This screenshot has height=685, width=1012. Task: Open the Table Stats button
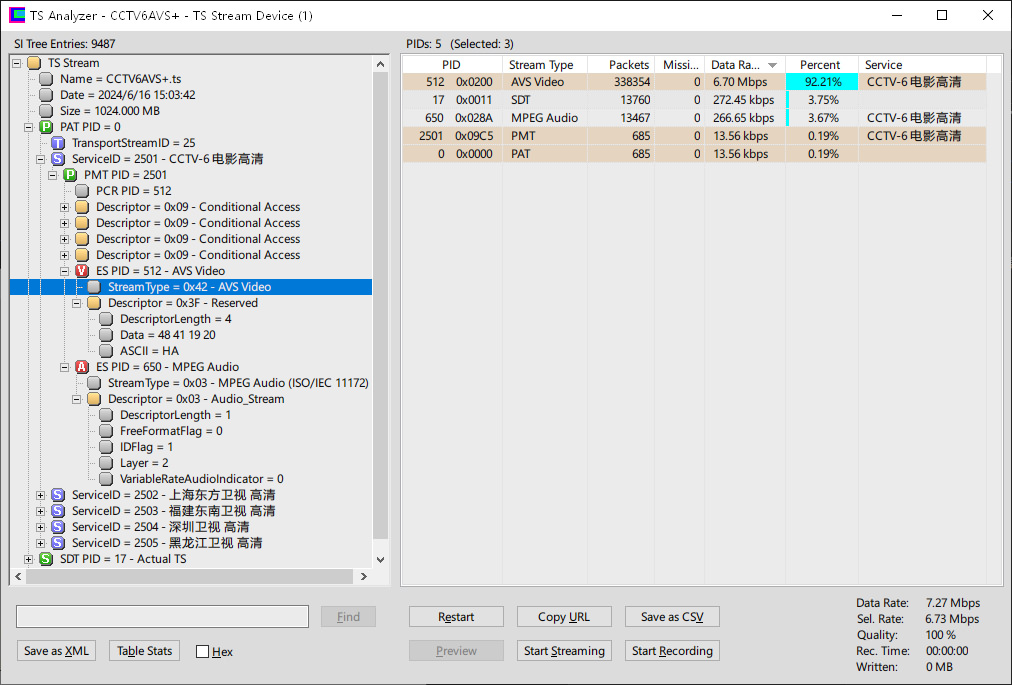(145, 651)
